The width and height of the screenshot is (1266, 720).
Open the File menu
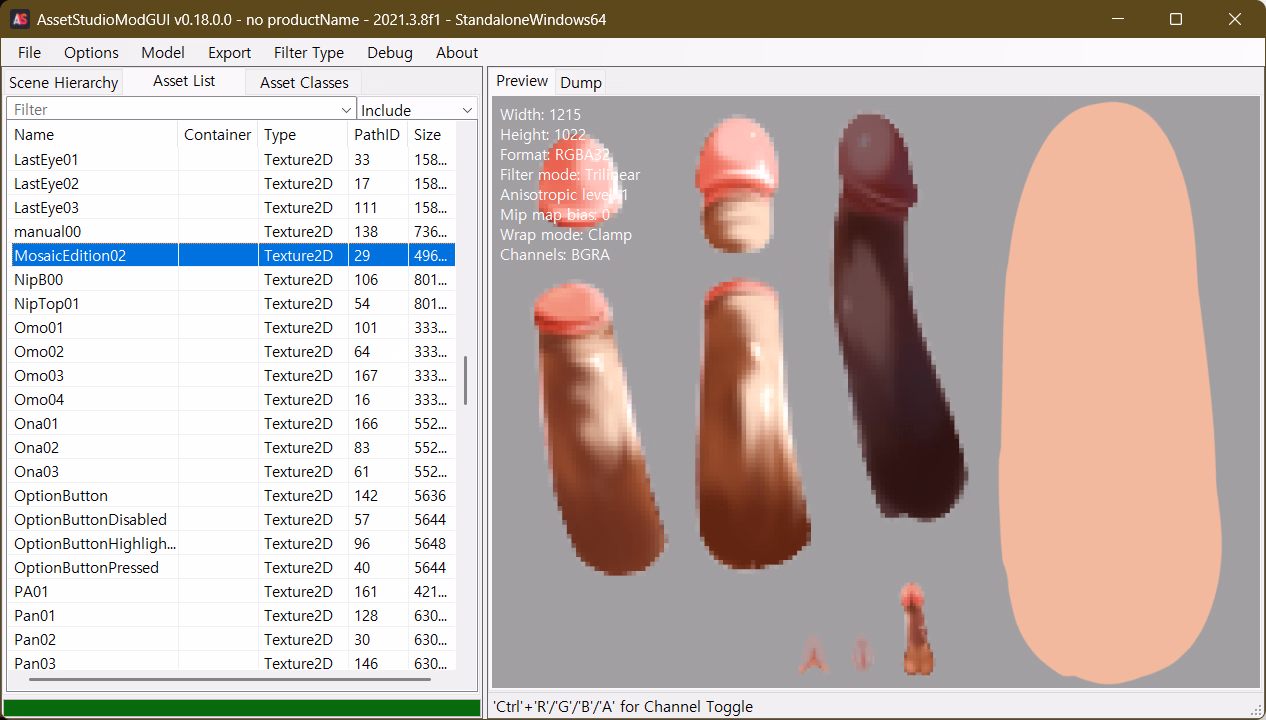[x=29, y=53]
